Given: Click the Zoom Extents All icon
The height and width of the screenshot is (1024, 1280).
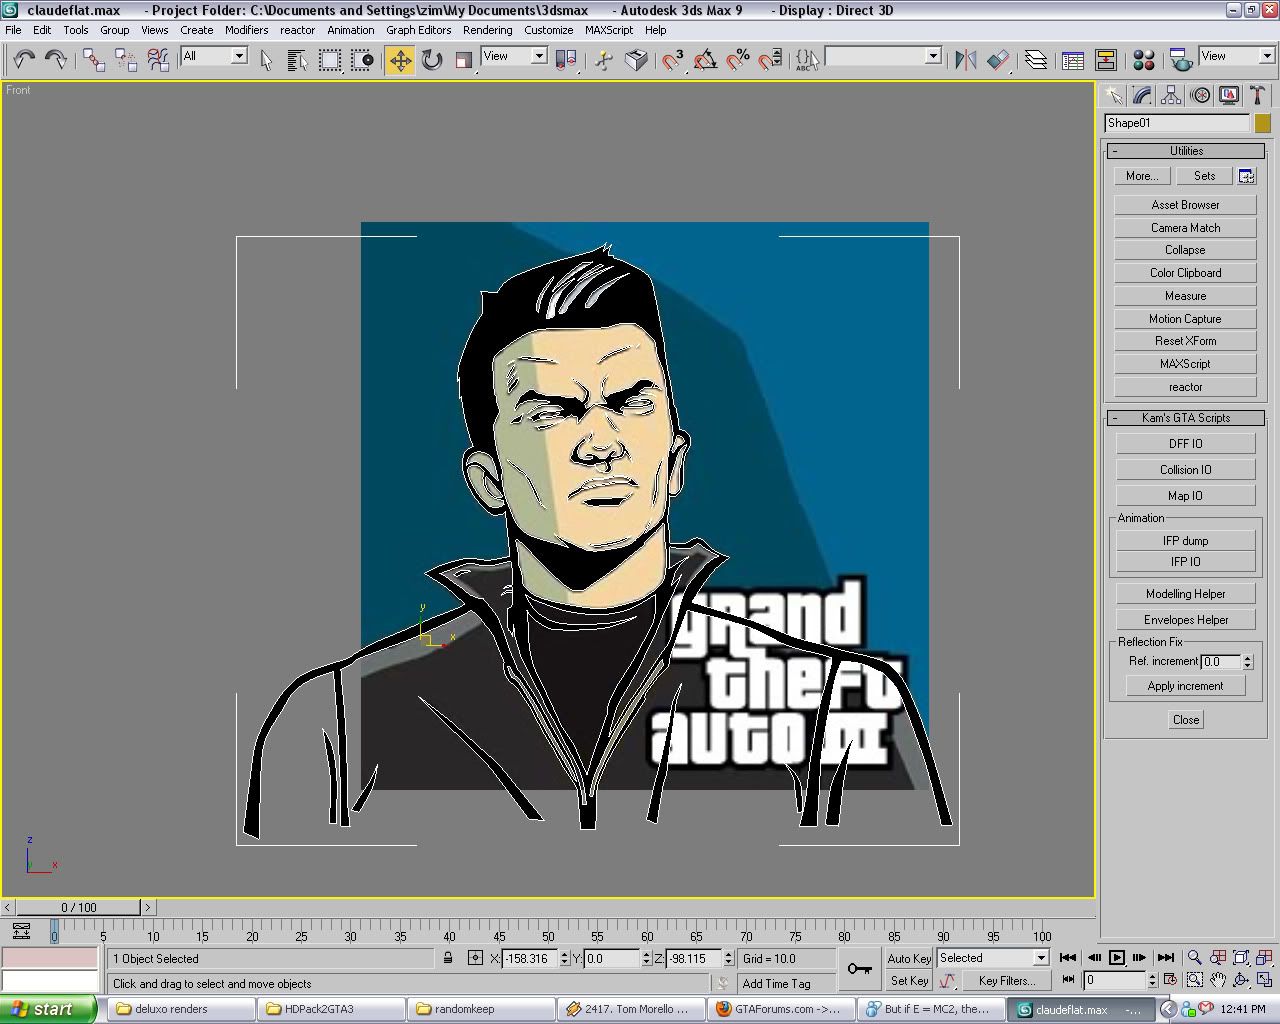Looking at the screenshot, I should pyautogui.click(x=1264, y=958).
